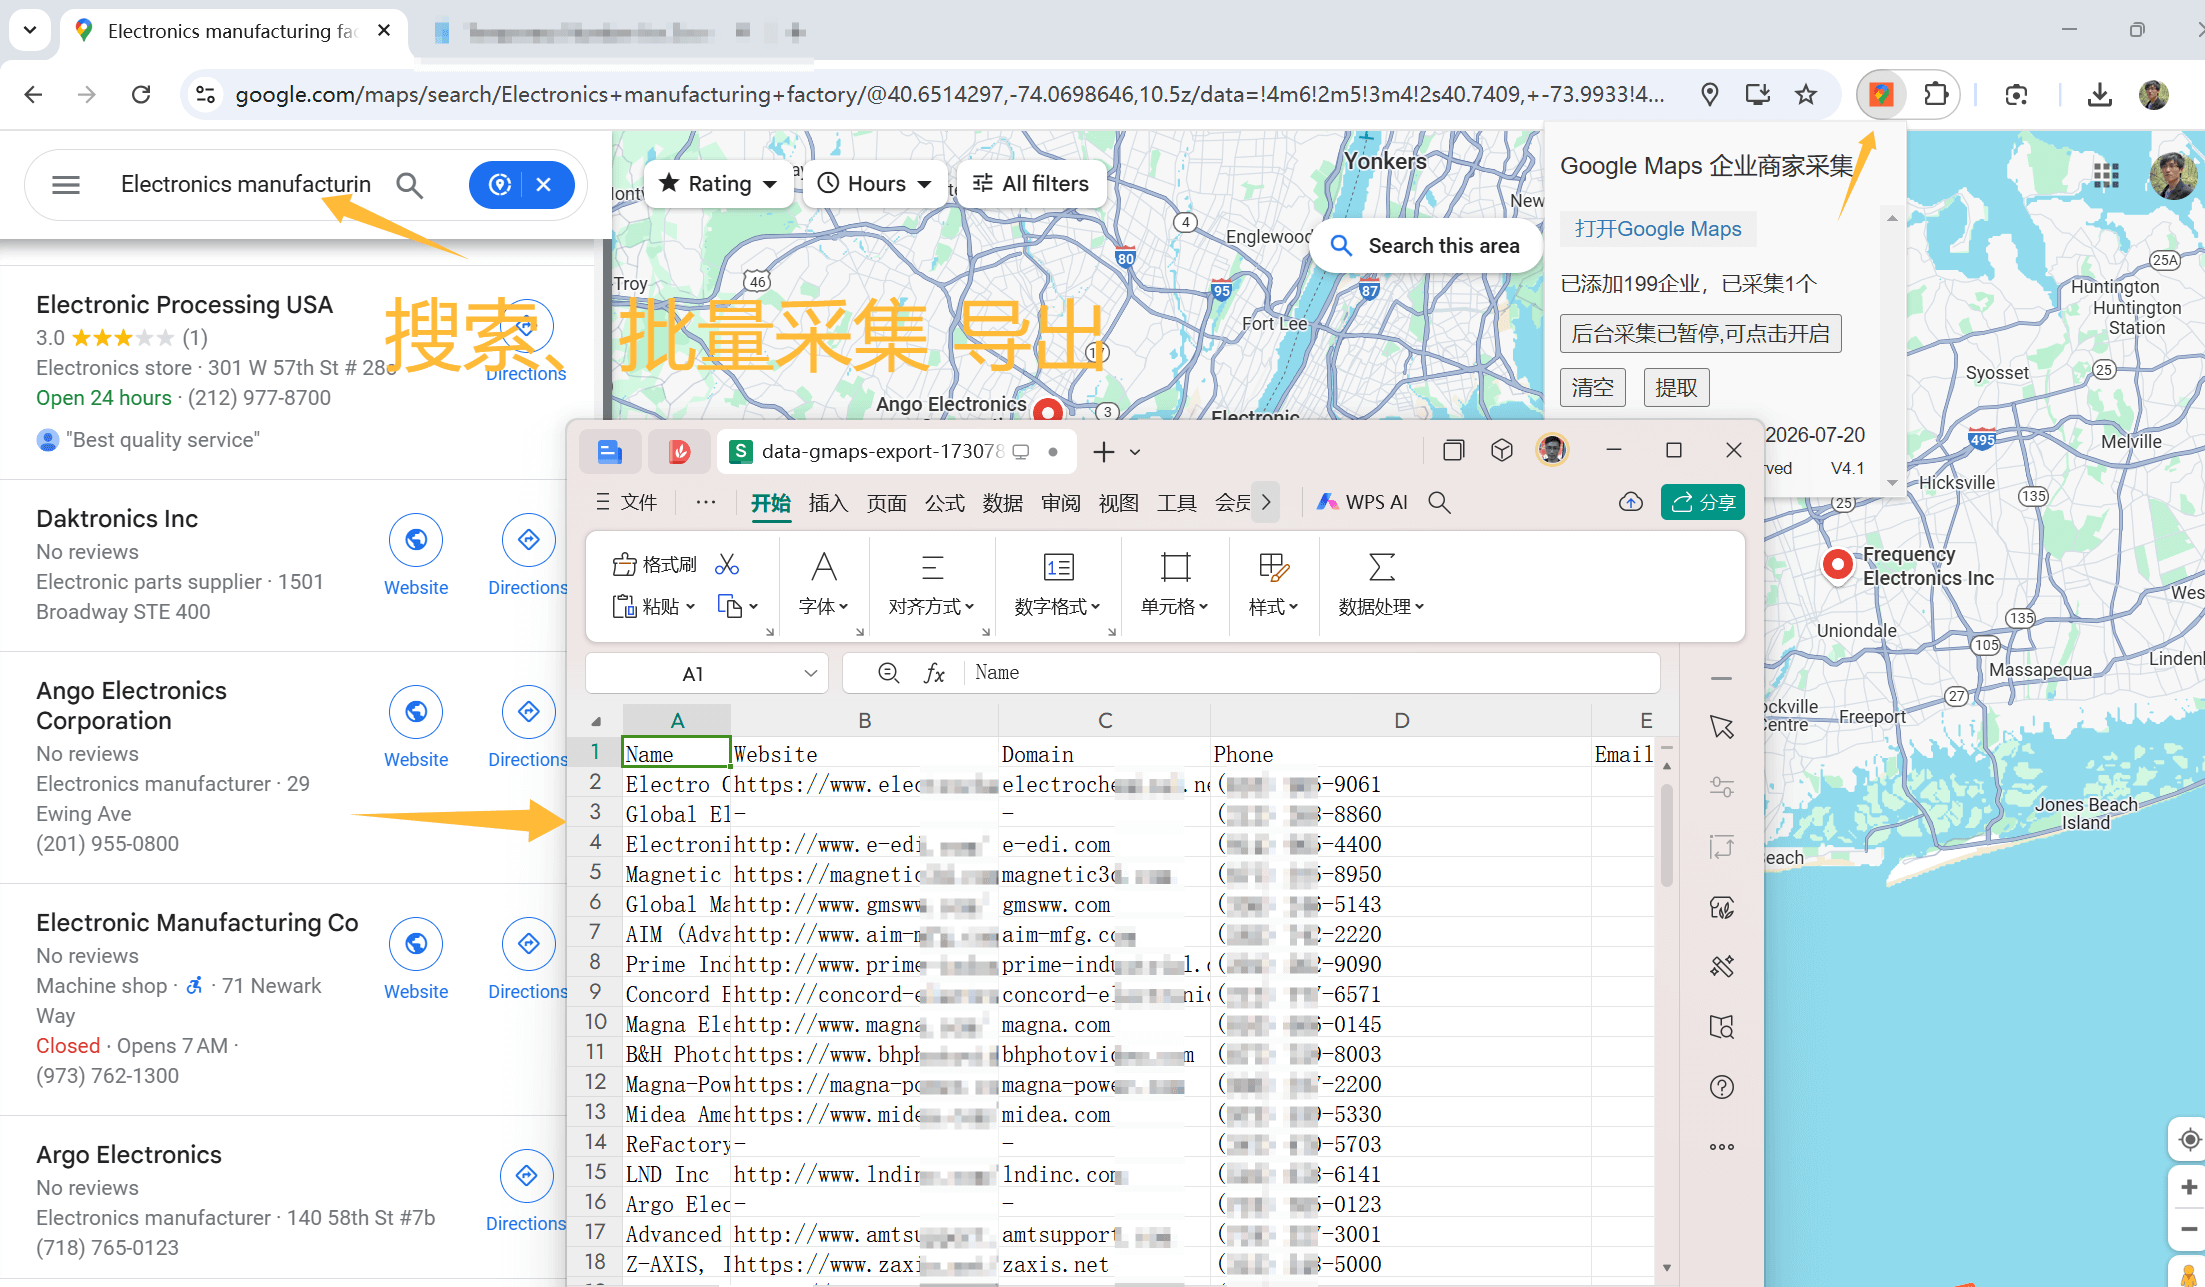Open Ango Electronics Corporation Website icon
Image resolution: width=2205 pixels, height=1287 pixels.
tap(416, 712)
